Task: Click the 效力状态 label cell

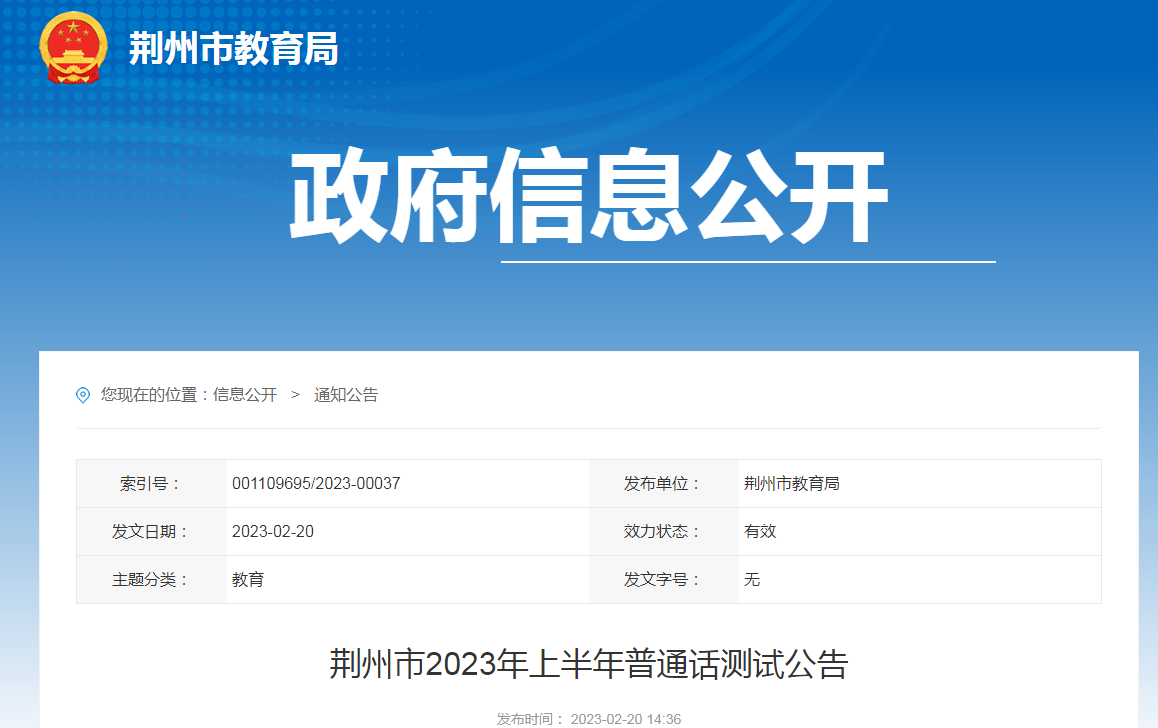Action: tap(663, 532)
